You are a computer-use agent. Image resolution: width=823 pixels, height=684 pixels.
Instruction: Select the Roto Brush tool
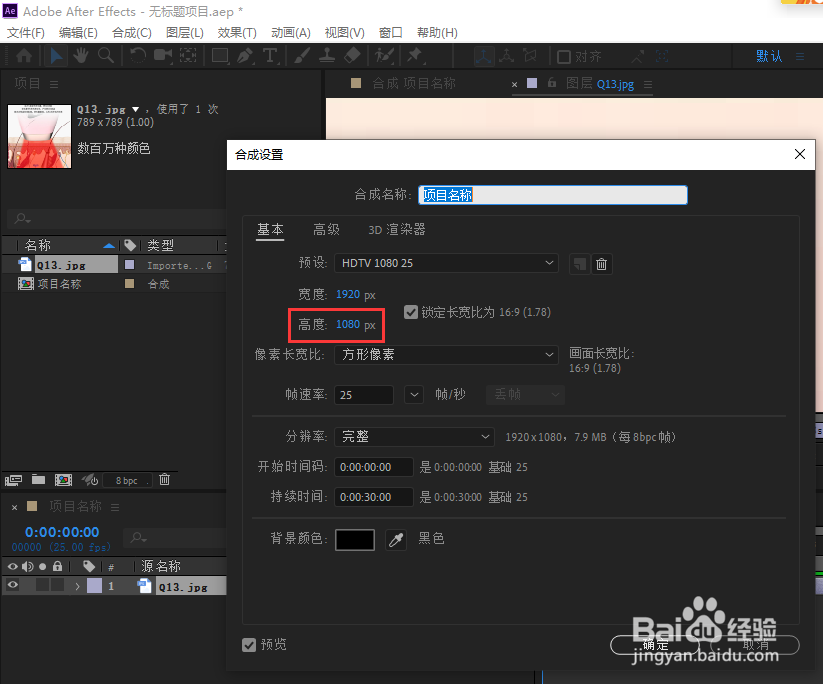[x=384, y=56]
